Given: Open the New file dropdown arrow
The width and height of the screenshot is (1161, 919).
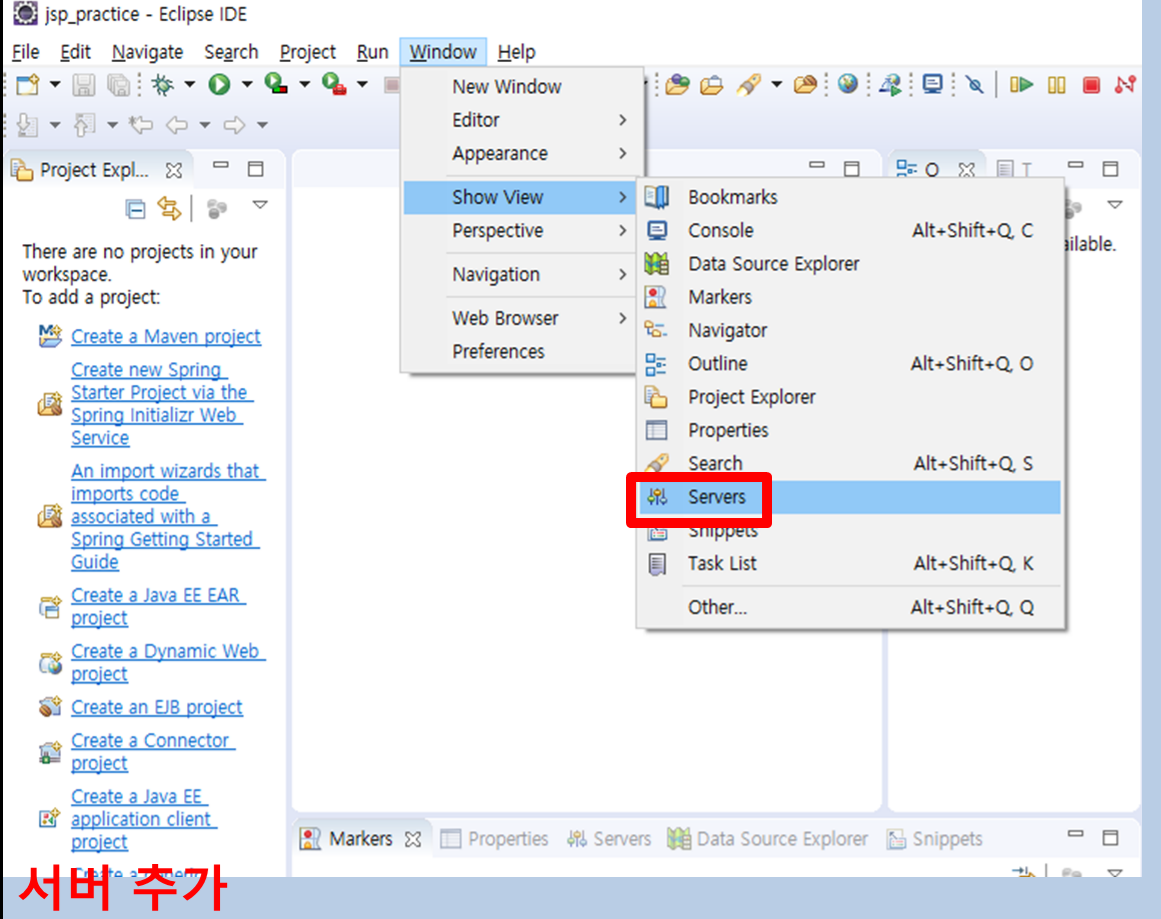Looking at the screenshot, I should (x=55, y=84).
